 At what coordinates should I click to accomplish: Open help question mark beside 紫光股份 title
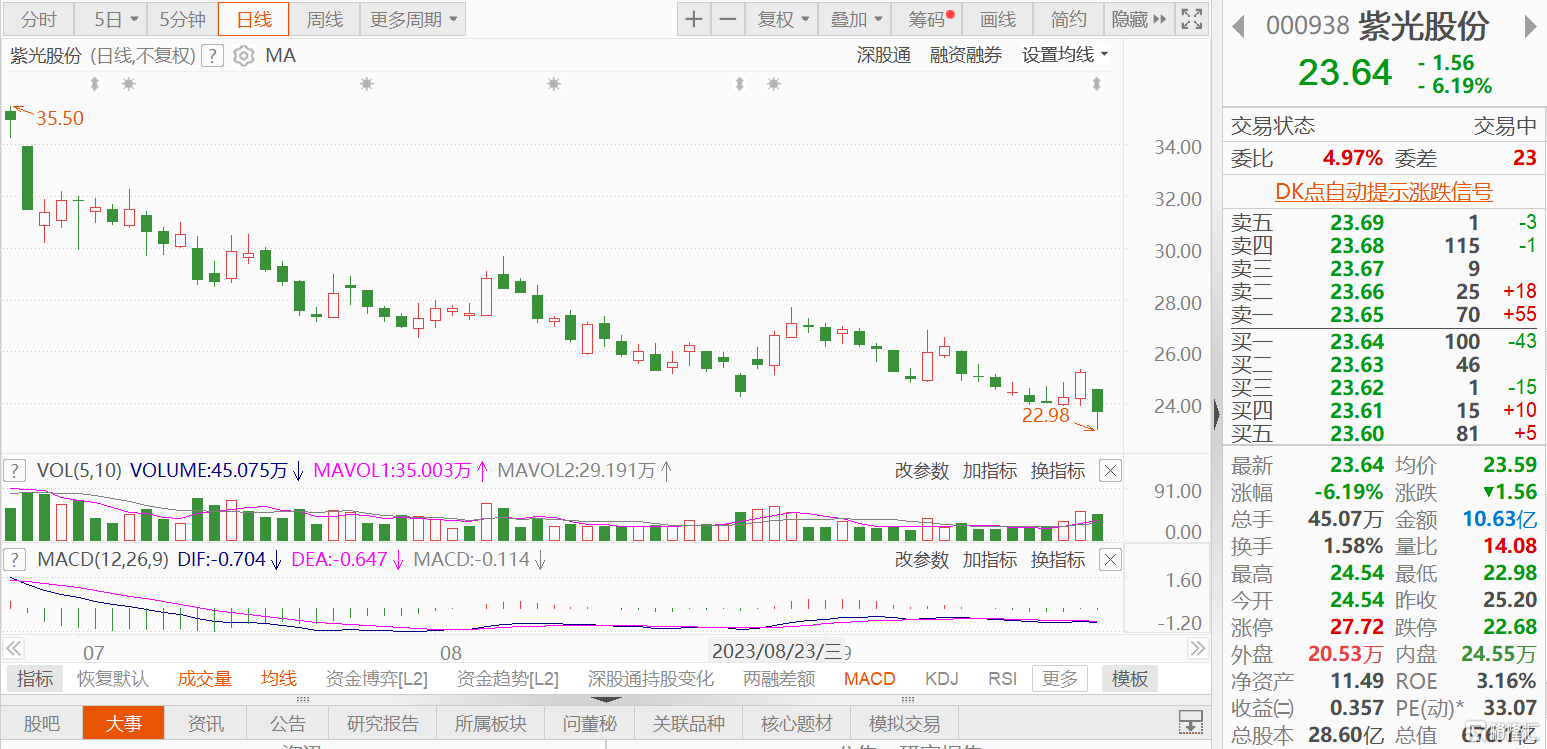pyautogui.click(x=211, y=56)
